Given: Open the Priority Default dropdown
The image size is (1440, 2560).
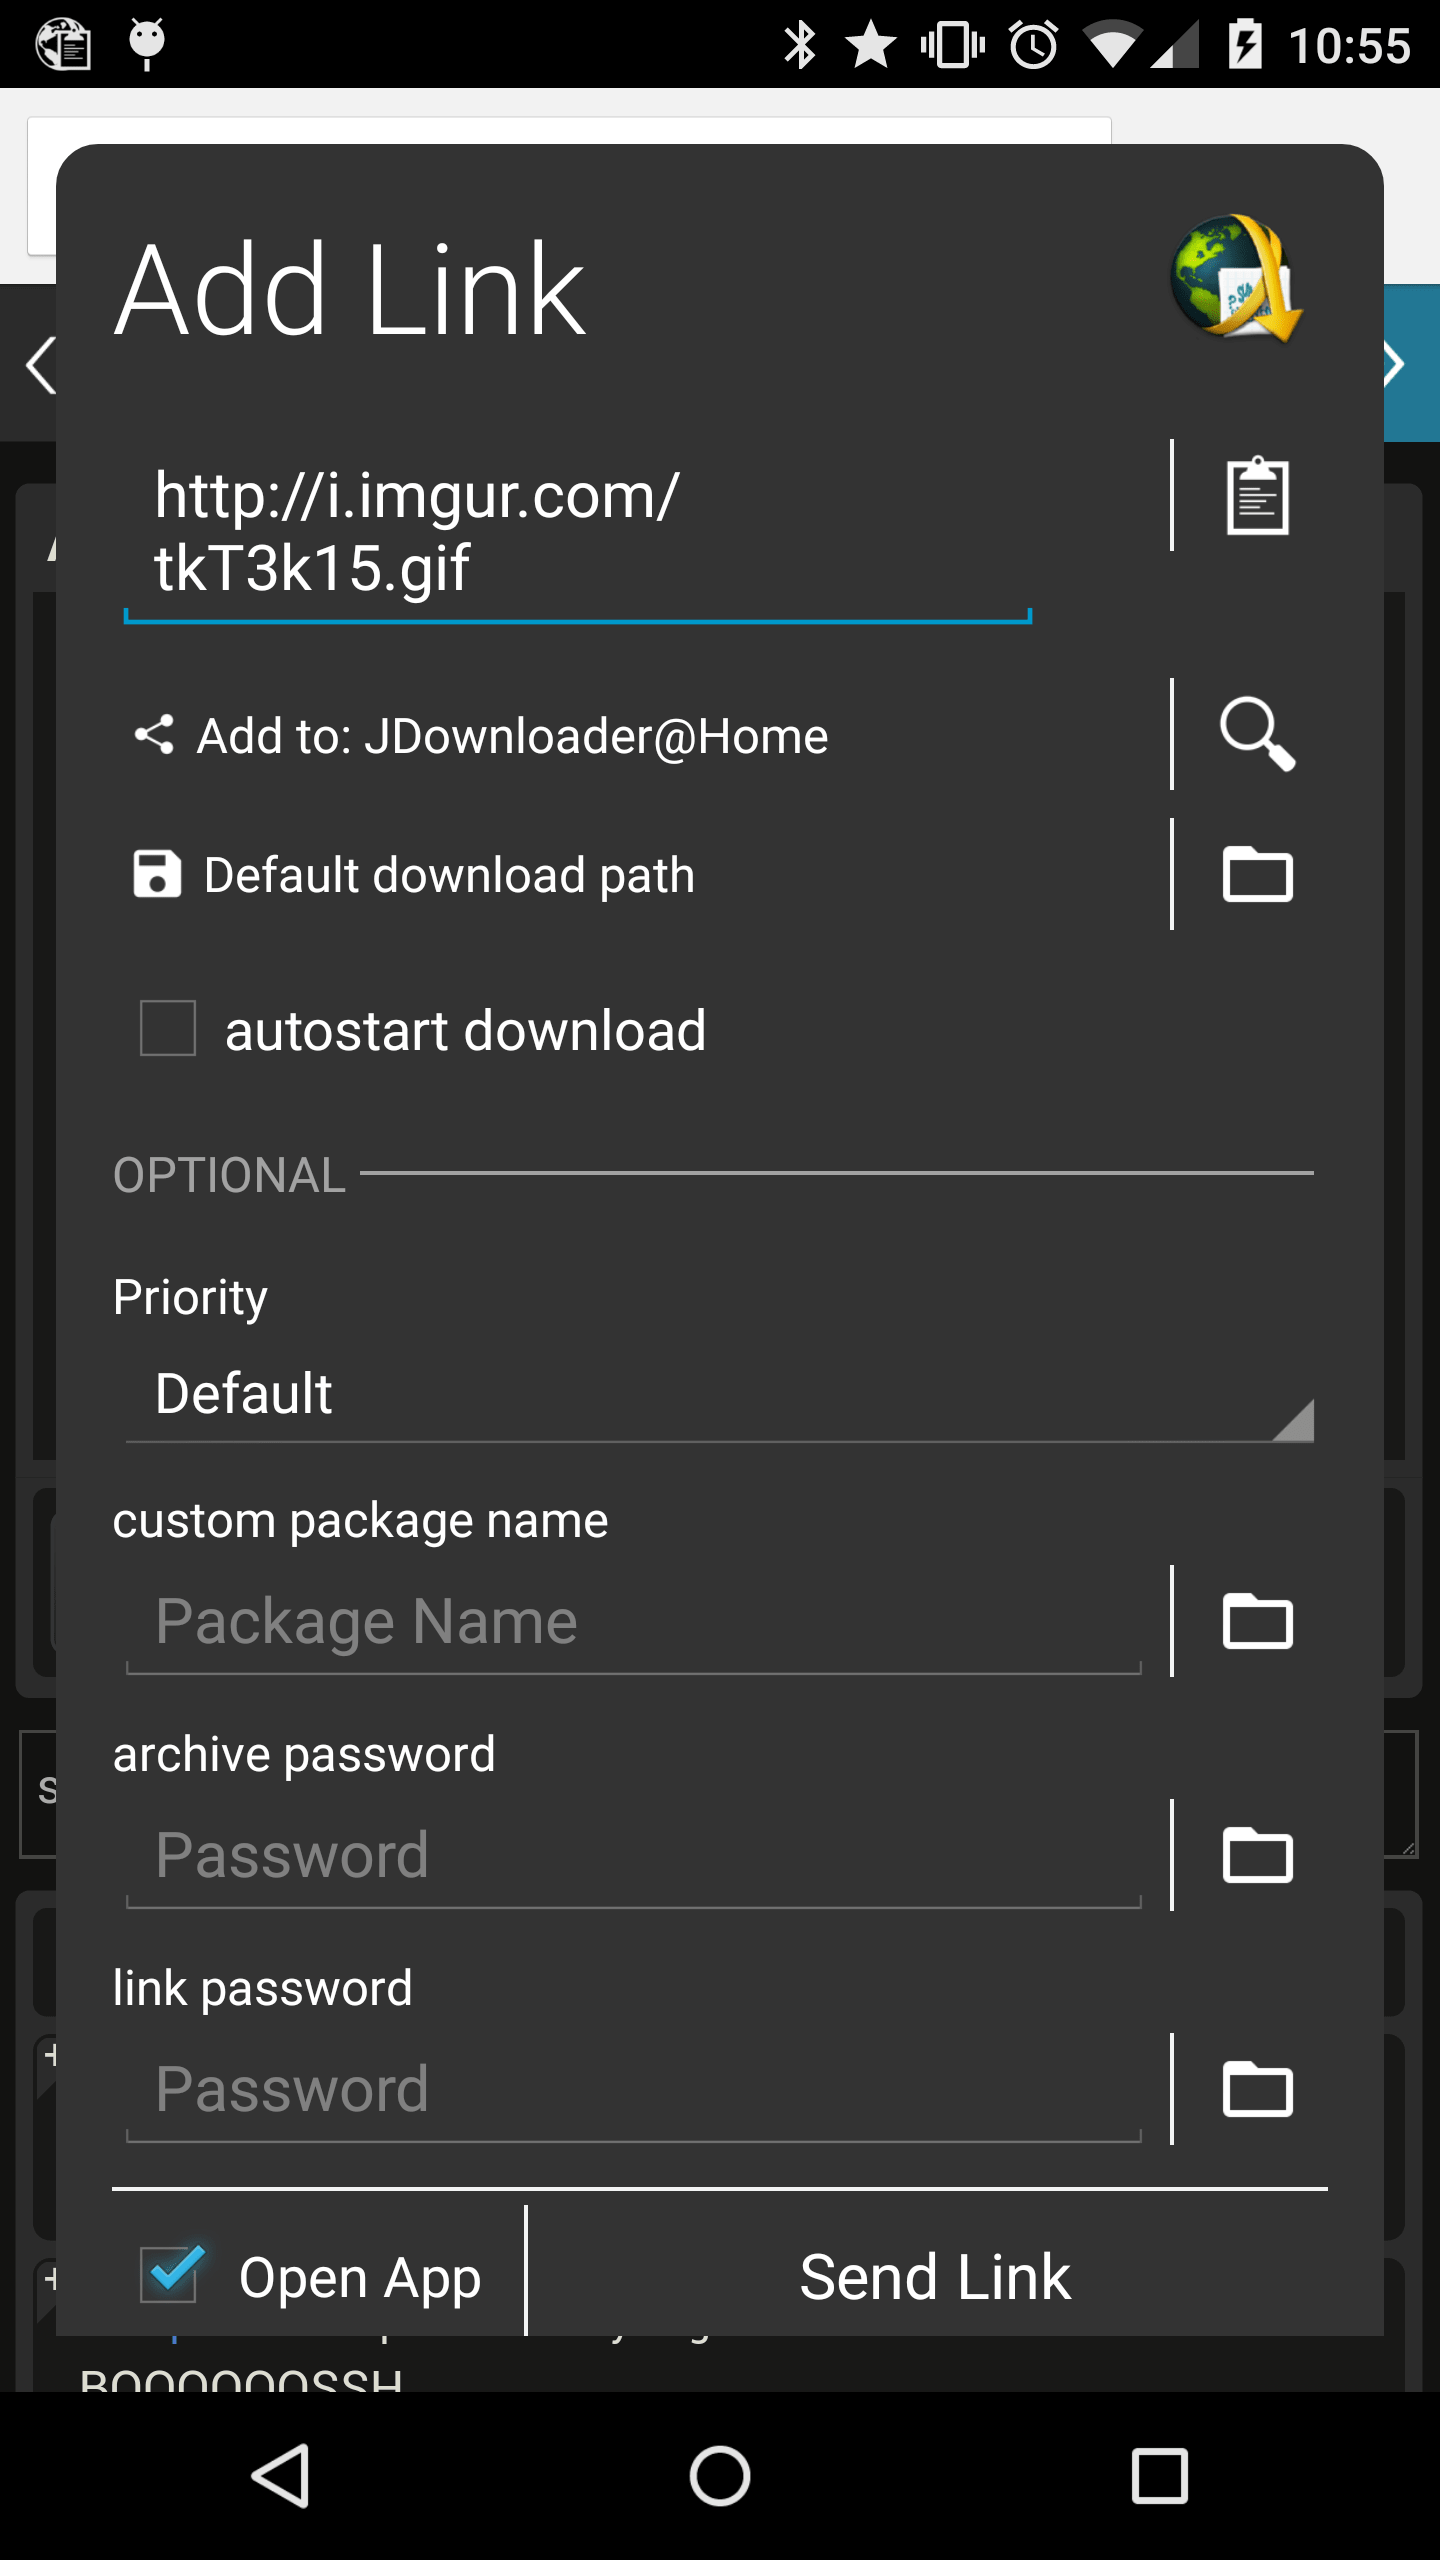Looking at the screenshot, I should pyautogui.click(x=720, y=1394).
